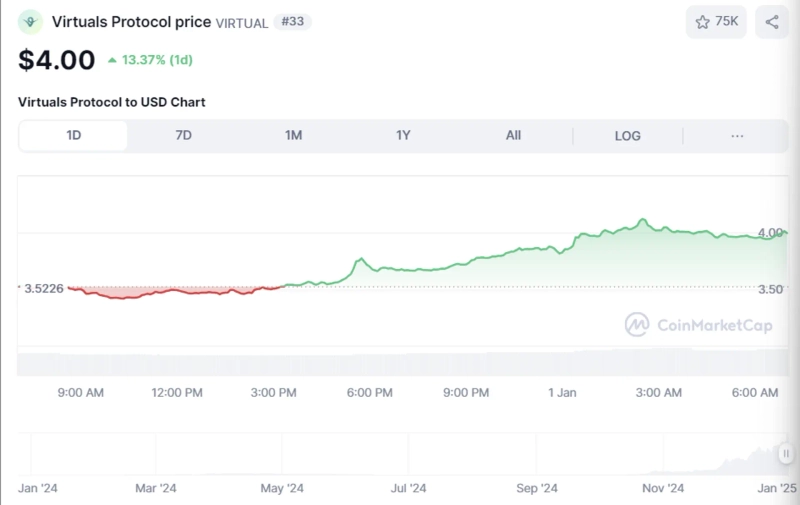800x505 pixels.
Task: Open the share icon button
Action: [x=771, y=21]
